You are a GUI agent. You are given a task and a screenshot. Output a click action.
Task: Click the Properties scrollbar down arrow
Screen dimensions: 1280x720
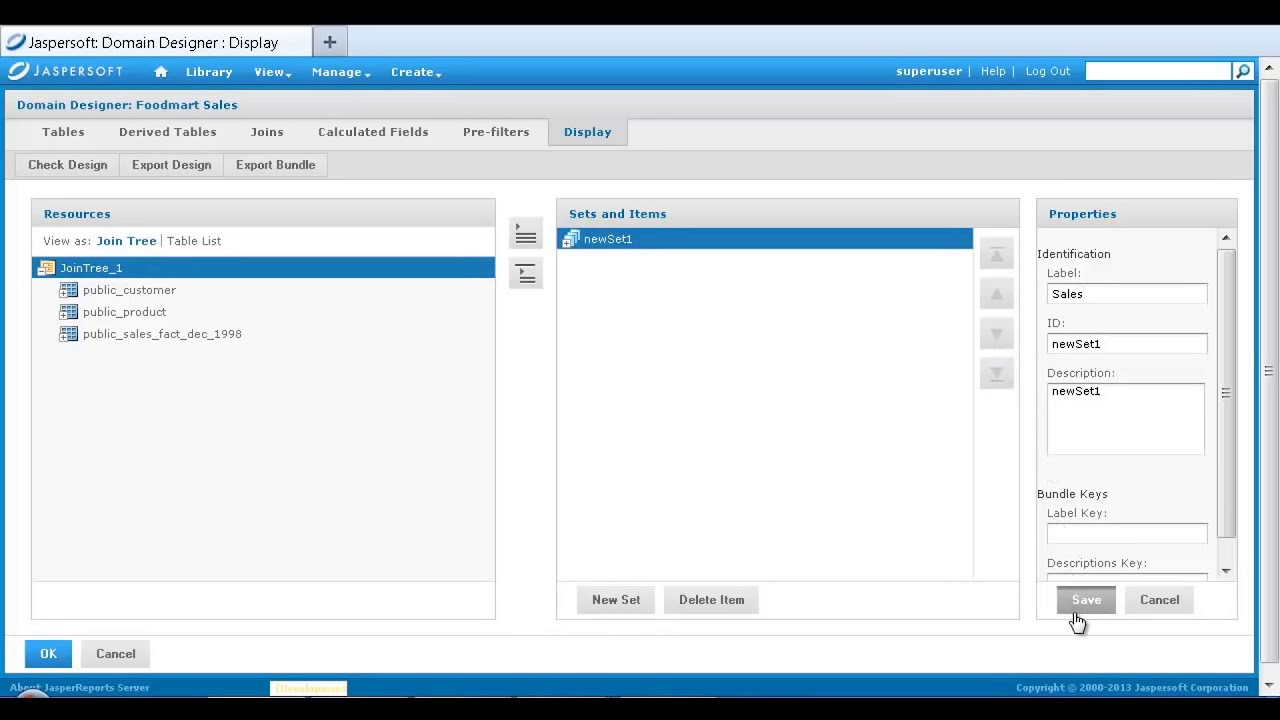[1226, 571]
